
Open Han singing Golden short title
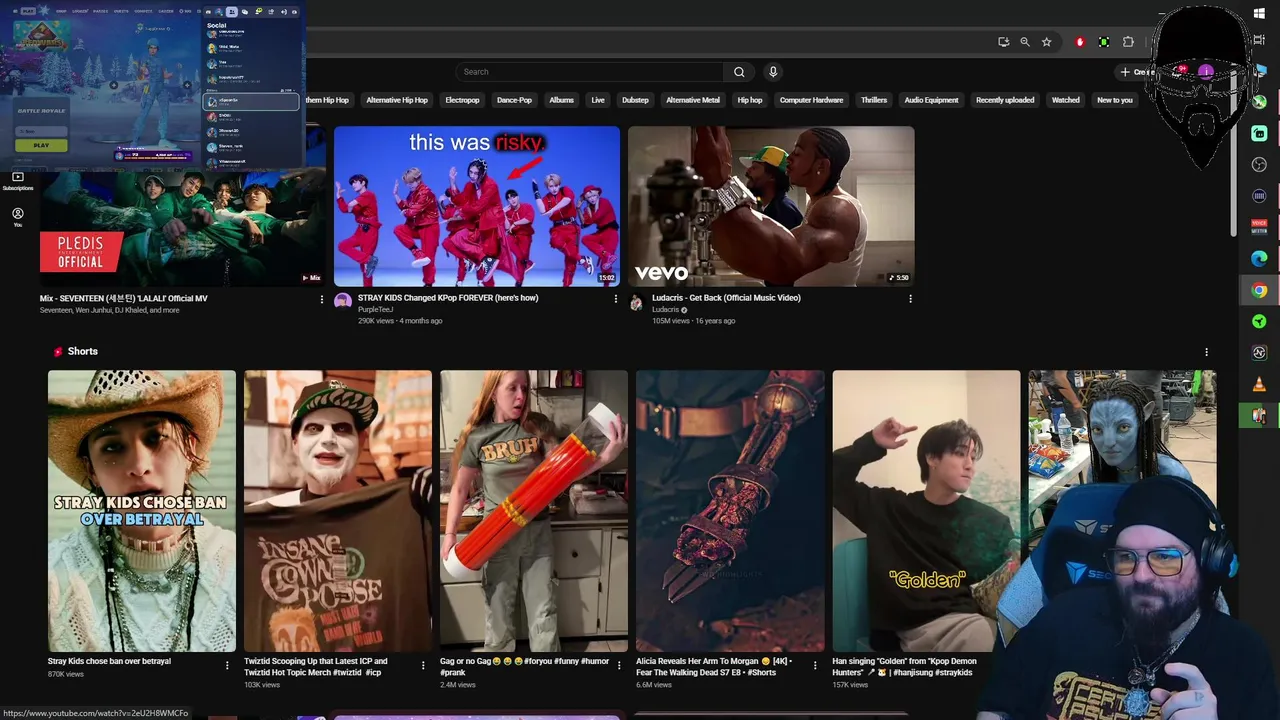point(904,666)
